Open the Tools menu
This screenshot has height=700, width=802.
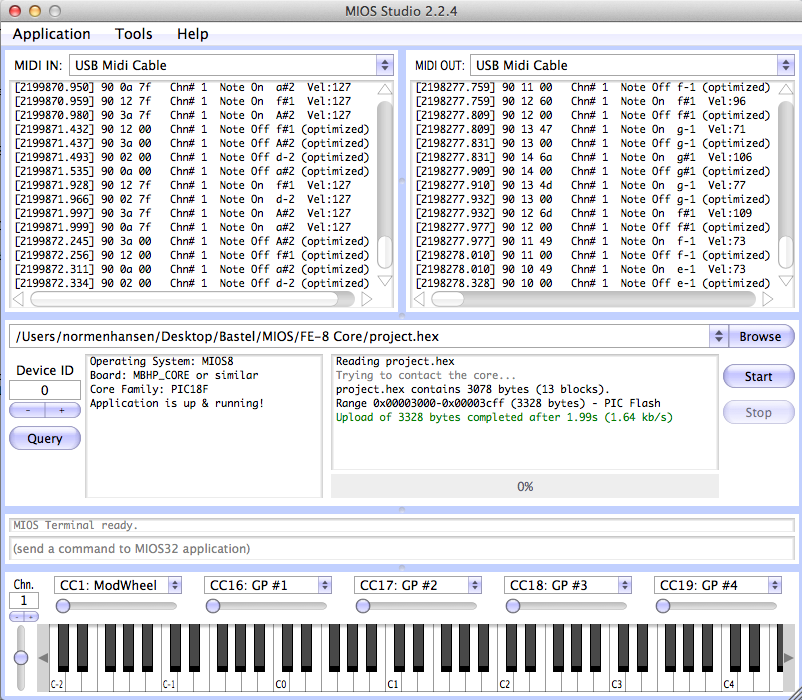[x=133, y=34]
